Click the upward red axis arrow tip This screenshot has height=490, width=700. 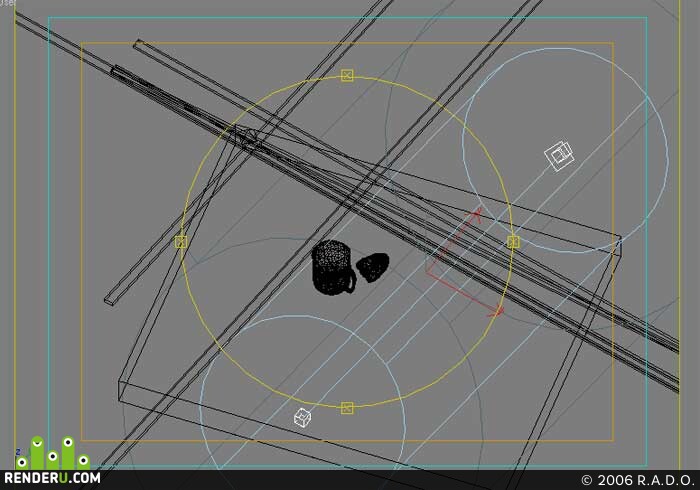pos(476,212)
